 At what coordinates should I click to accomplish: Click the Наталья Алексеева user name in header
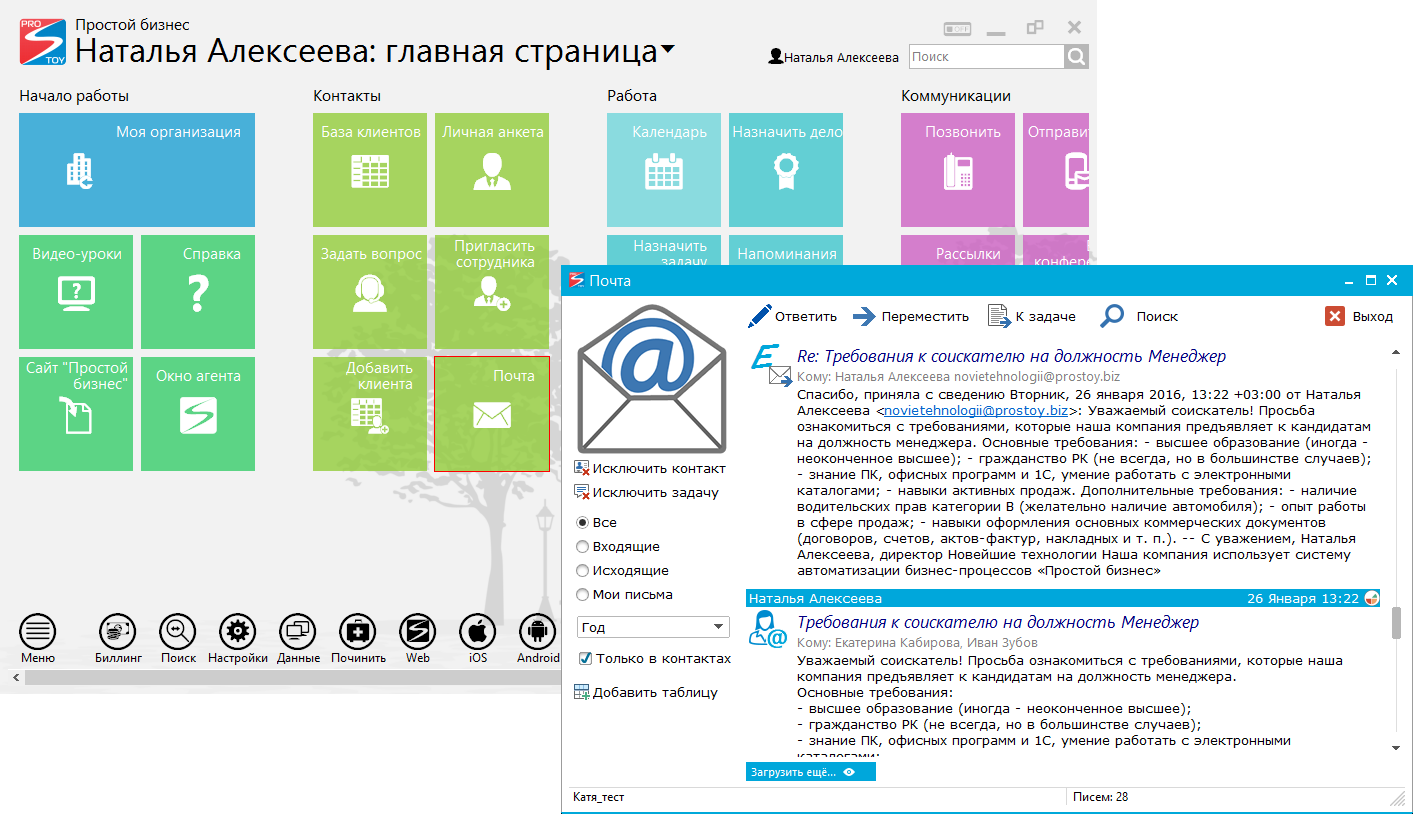[x=833, y=57]
